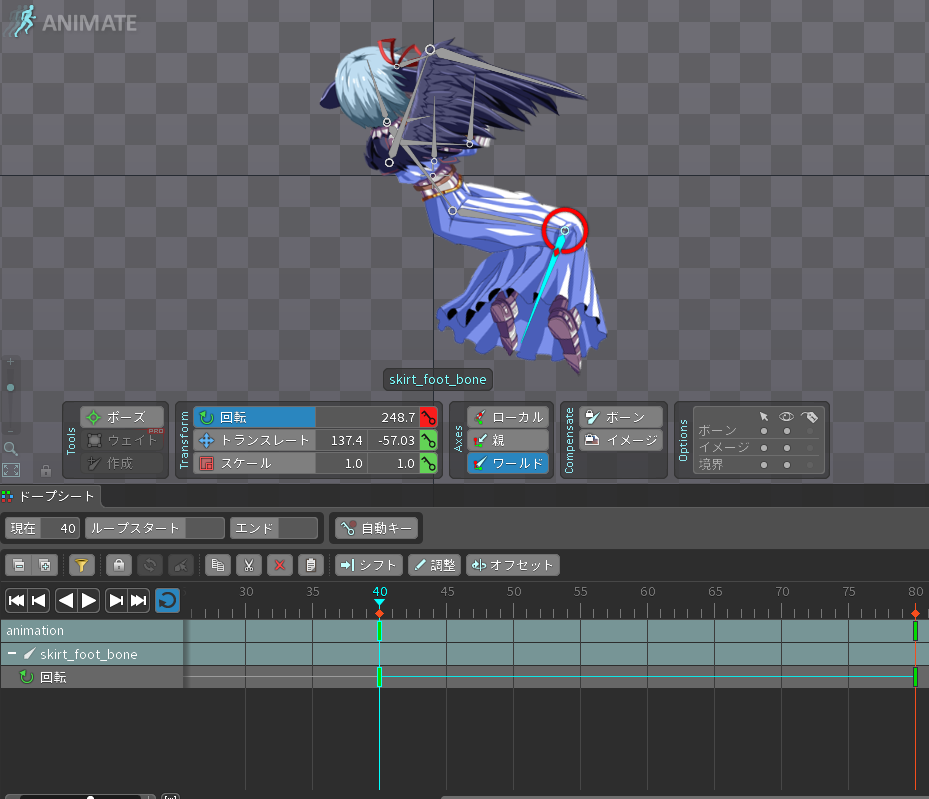Click the rotate keyframe at frame 40
Screen dimensions: 929x799
point(380,676)
